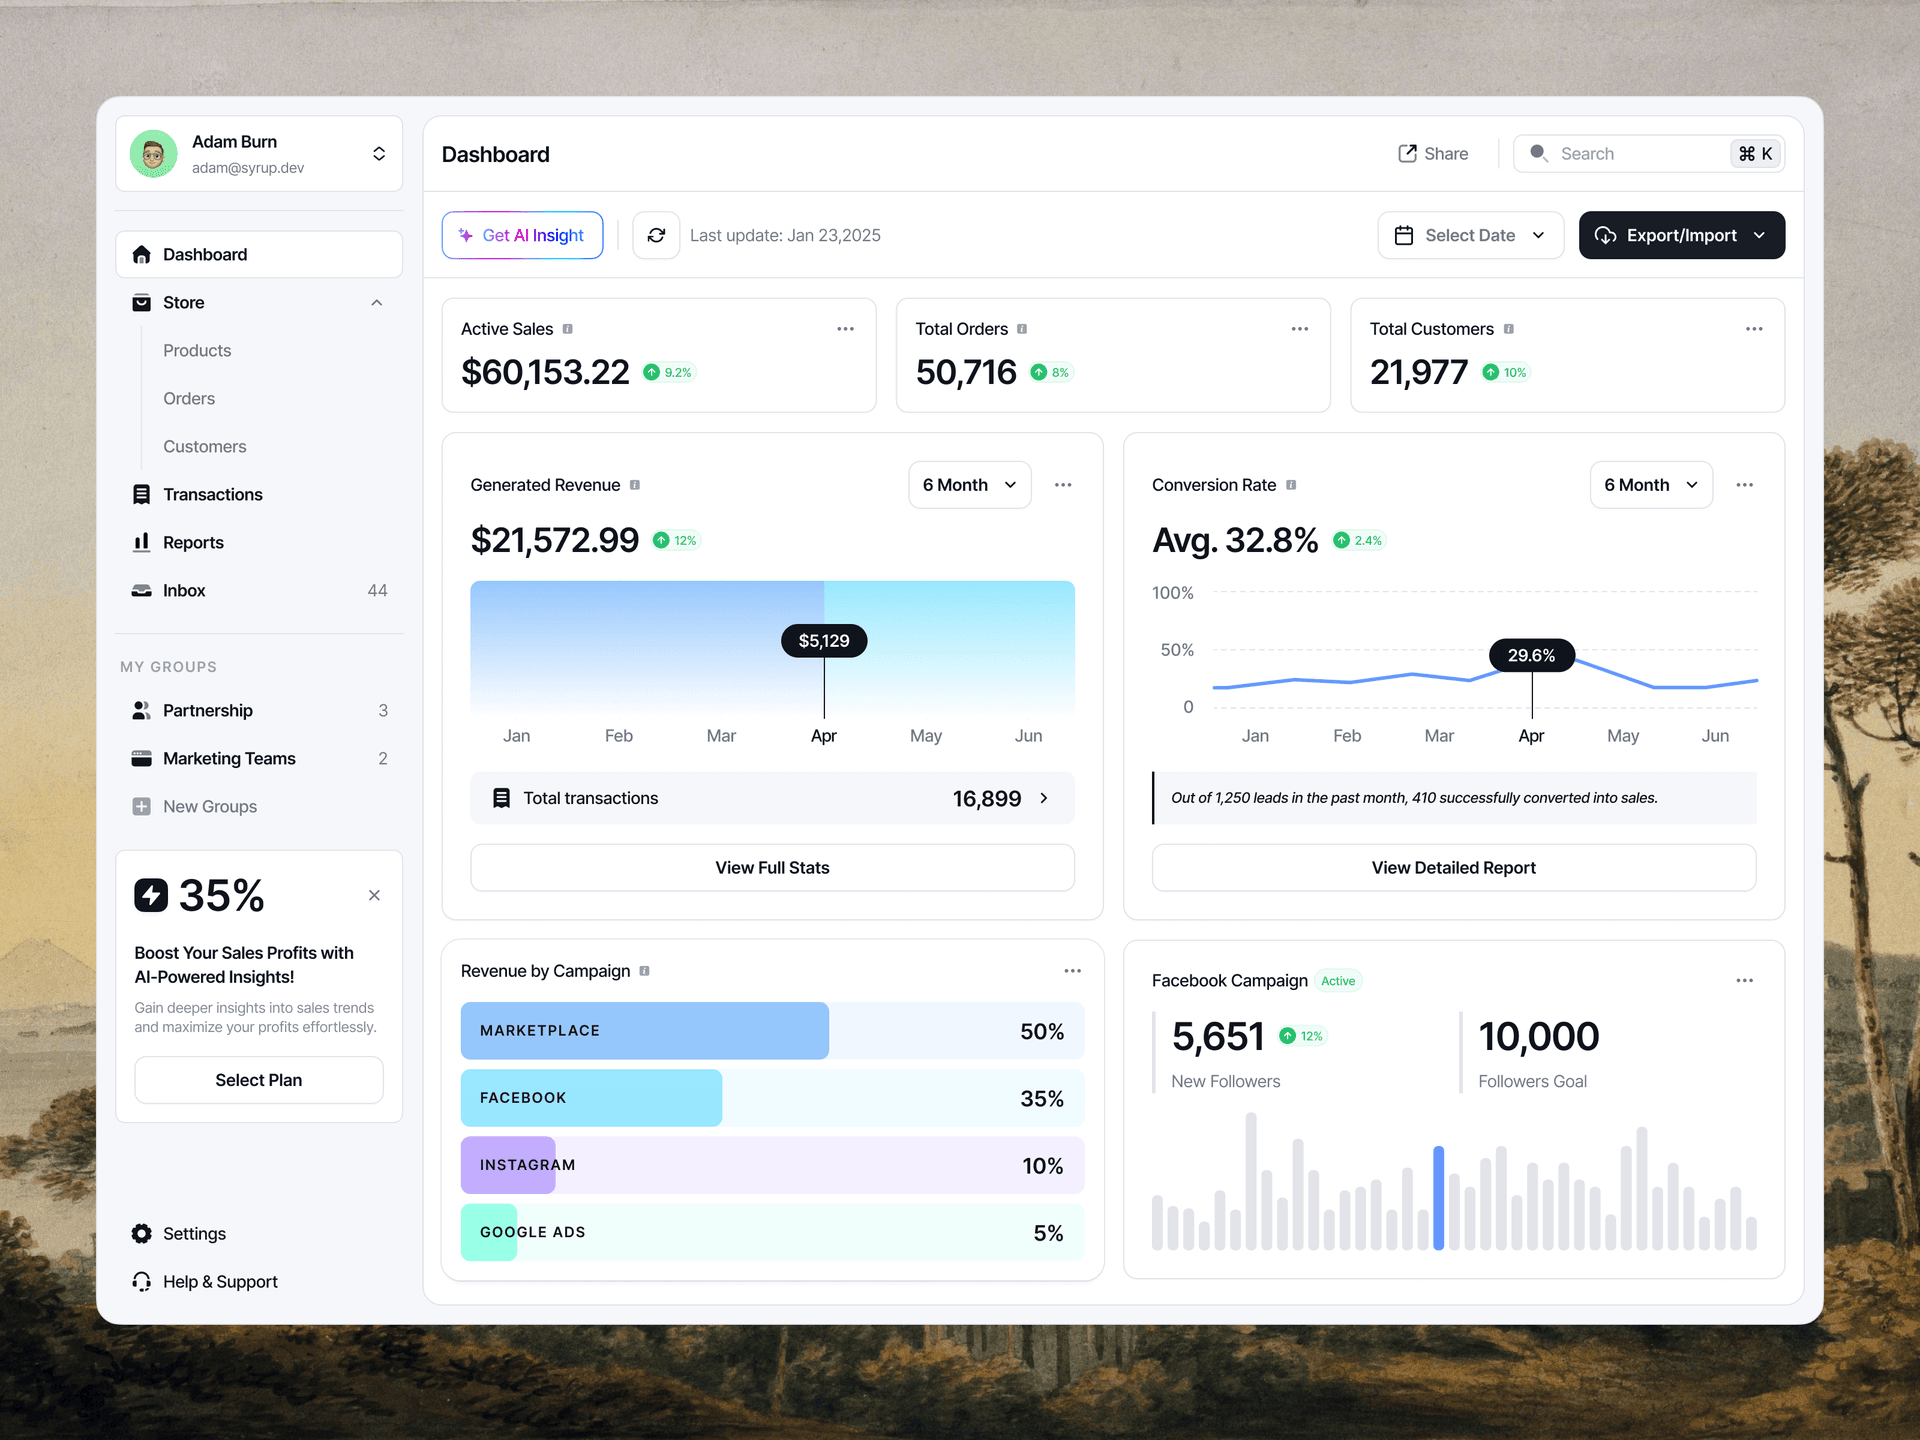Screen dimensions: 1920x1440
Task: Go to Transactions in sidebar
Action: [212, 494]
